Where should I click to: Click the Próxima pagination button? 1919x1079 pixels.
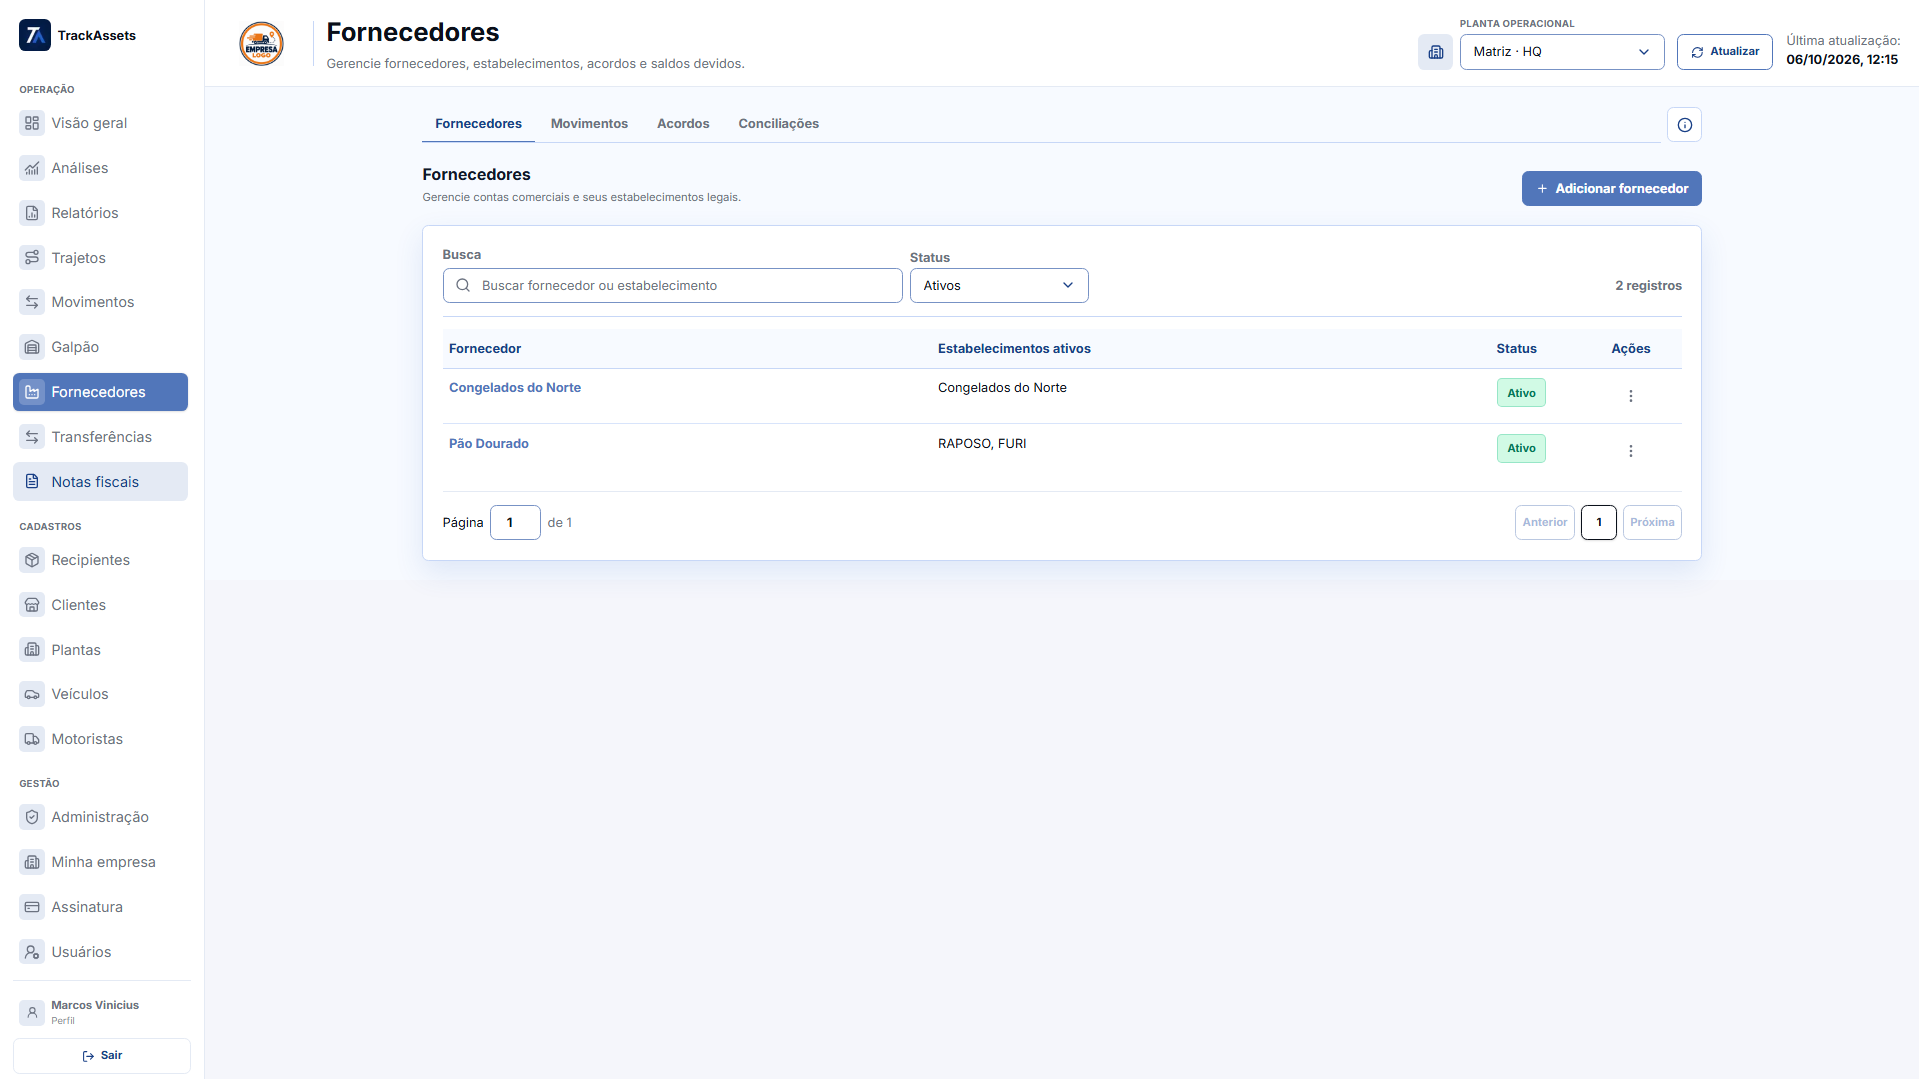tap(1651, 523)
